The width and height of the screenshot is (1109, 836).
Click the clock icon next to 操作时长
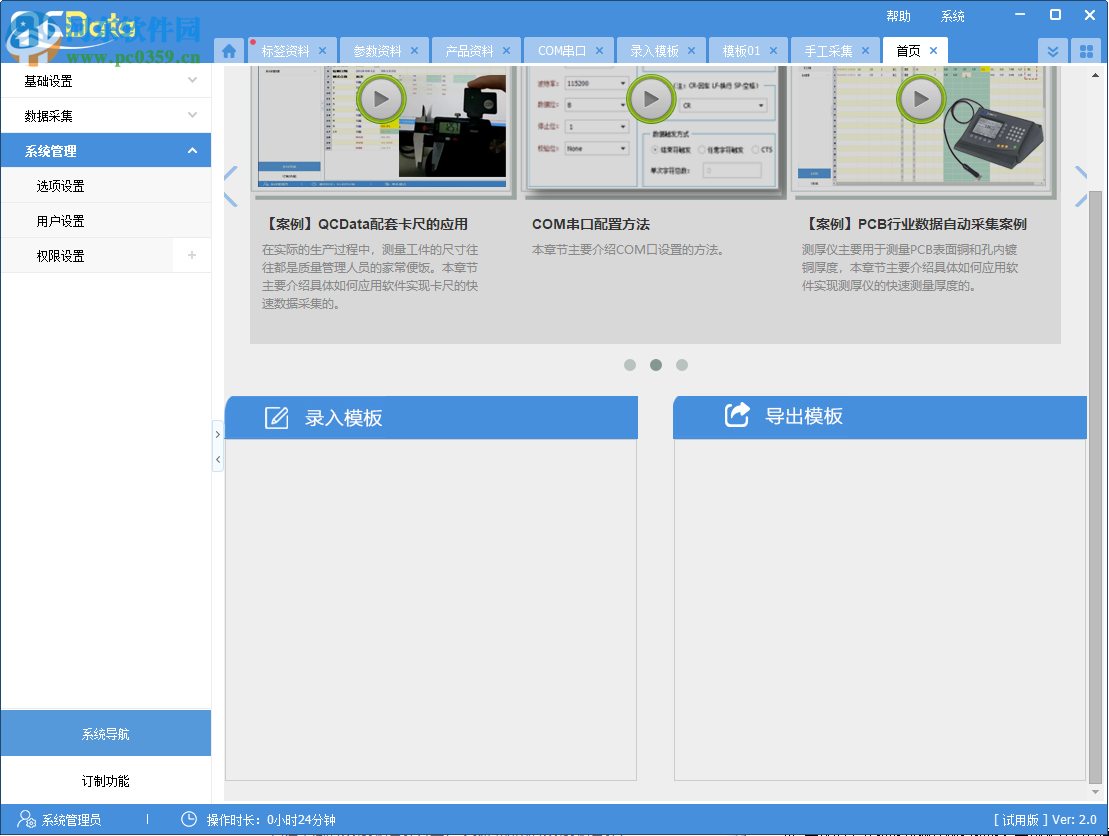[190, 819]
